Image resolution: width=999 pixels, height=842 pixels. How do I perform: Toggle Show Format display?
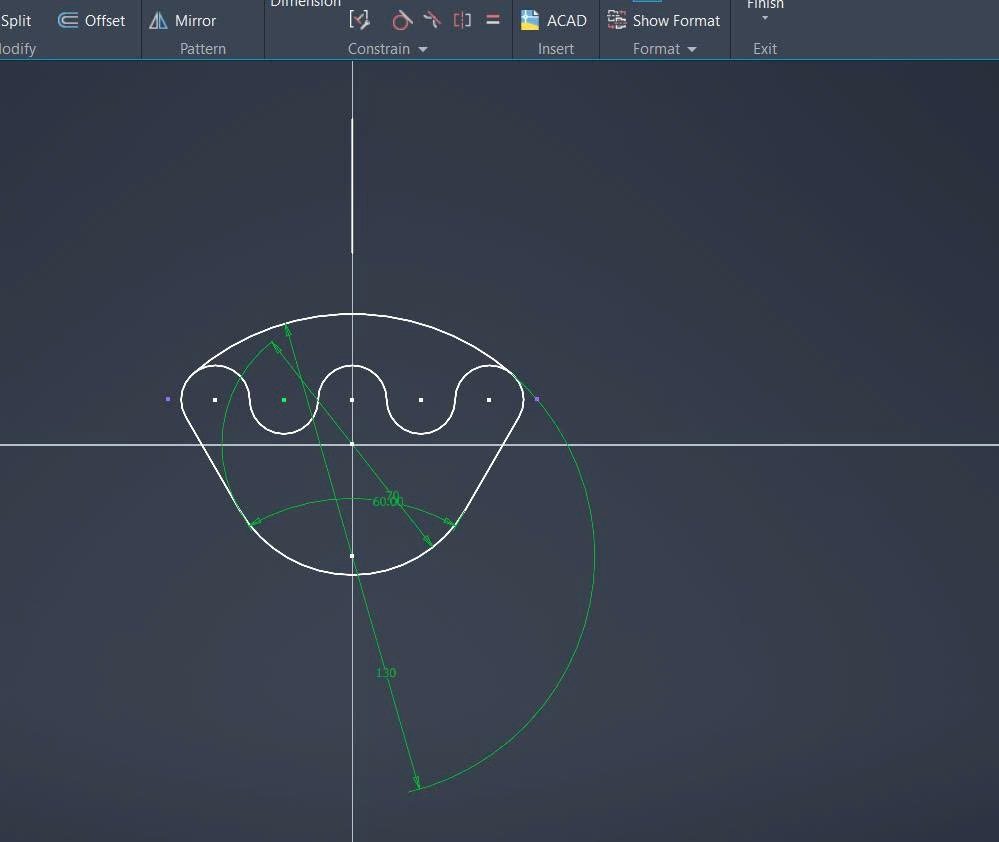[664, 20]
